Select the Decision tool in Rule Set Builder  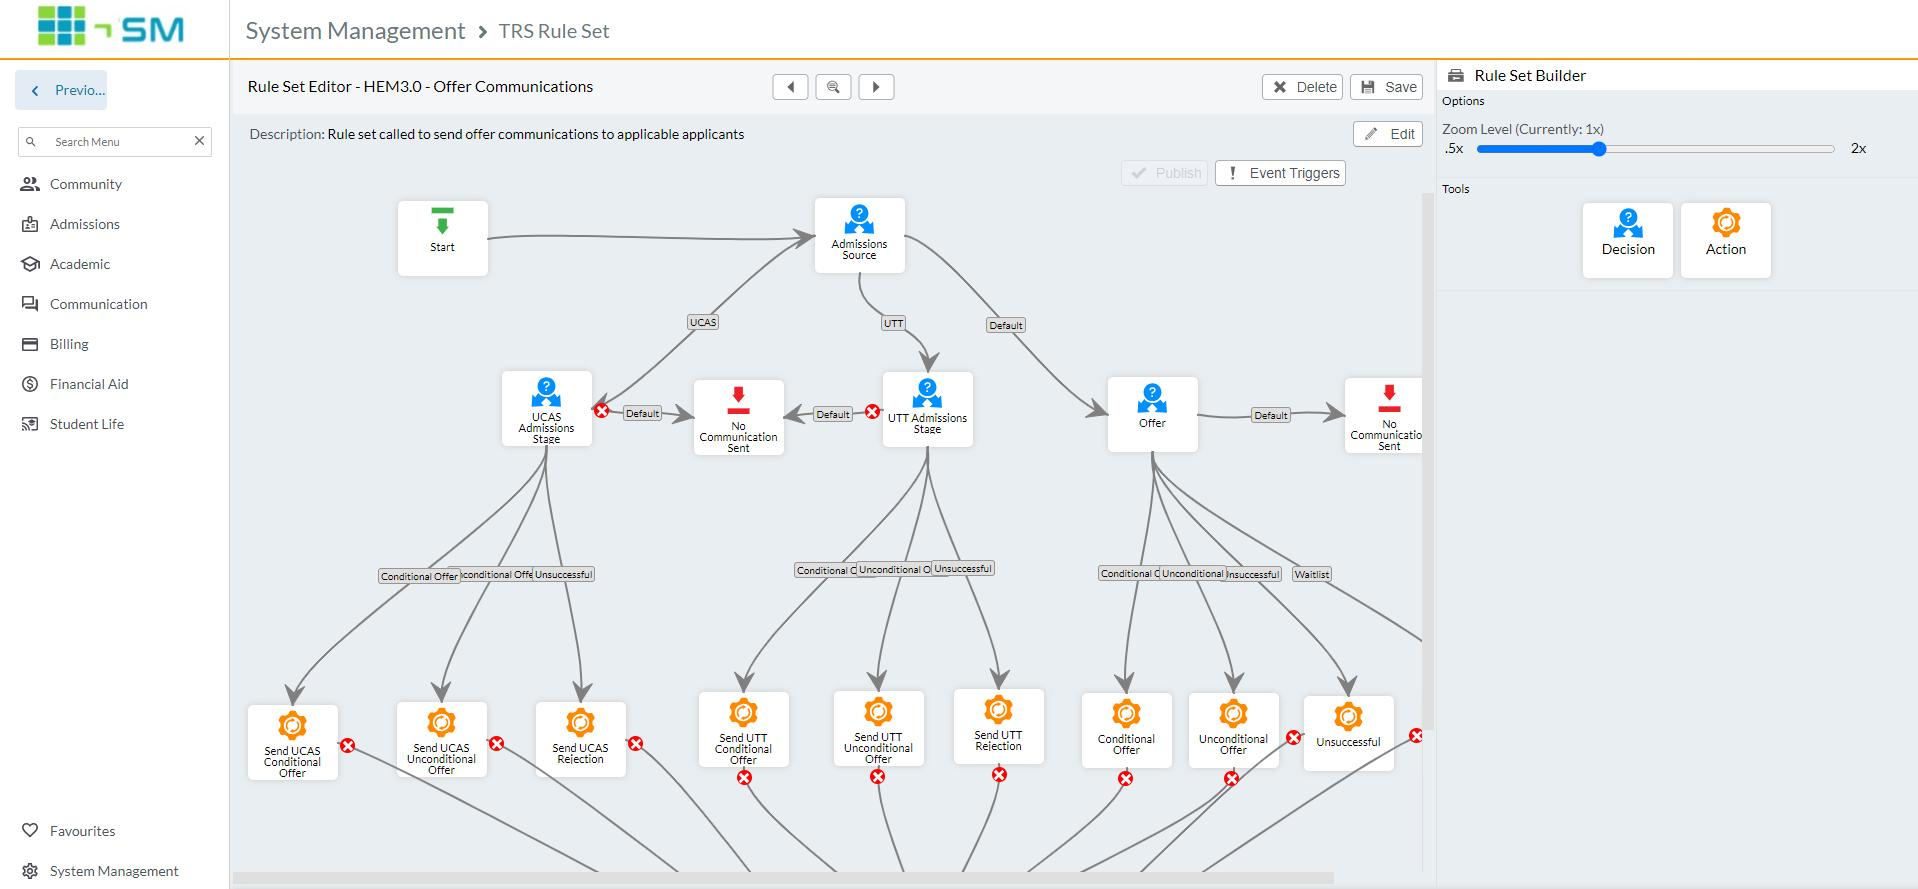click(1627, 240)
